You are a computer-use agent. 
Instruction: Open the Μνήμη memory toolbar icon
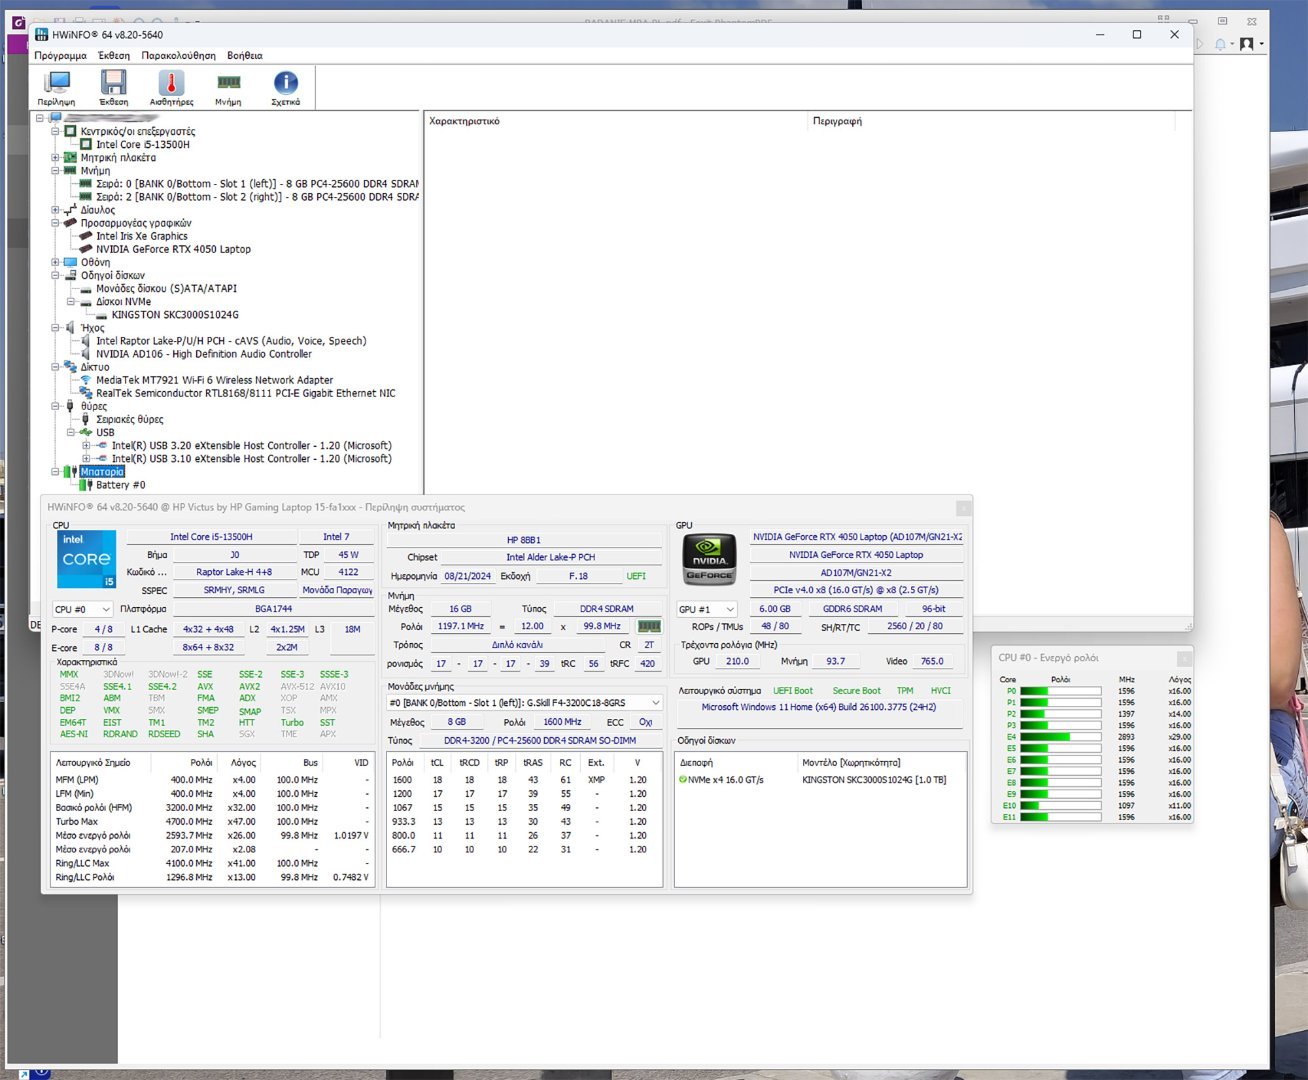(x=228, y=88)
